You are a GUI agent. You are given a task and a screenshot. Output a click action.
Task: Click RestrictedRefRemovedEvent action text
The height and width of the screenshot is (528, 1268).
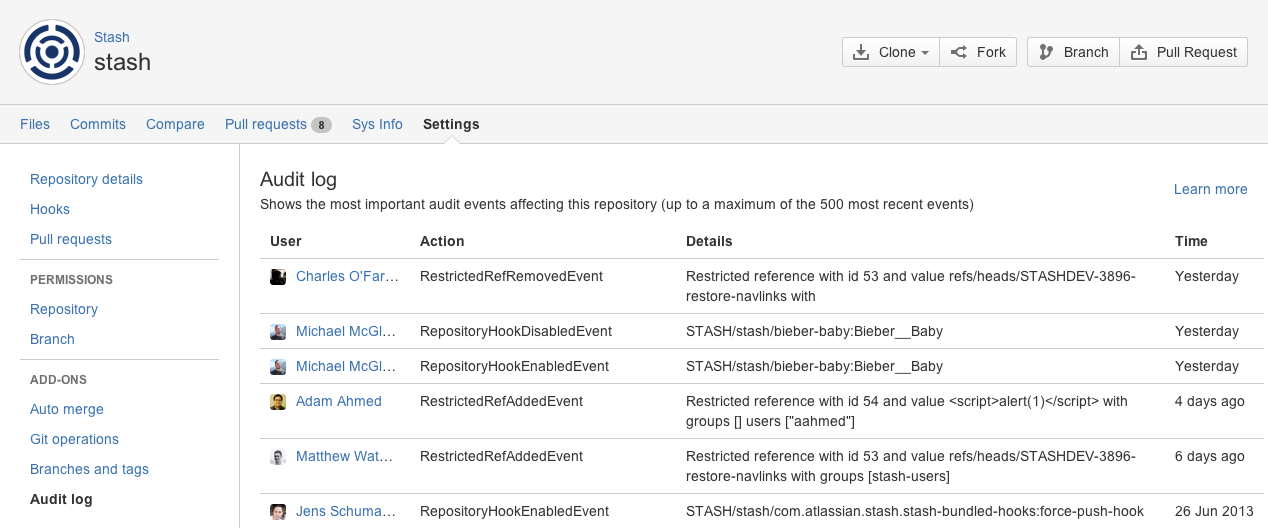pyautogui.click(x=511, y=276)
